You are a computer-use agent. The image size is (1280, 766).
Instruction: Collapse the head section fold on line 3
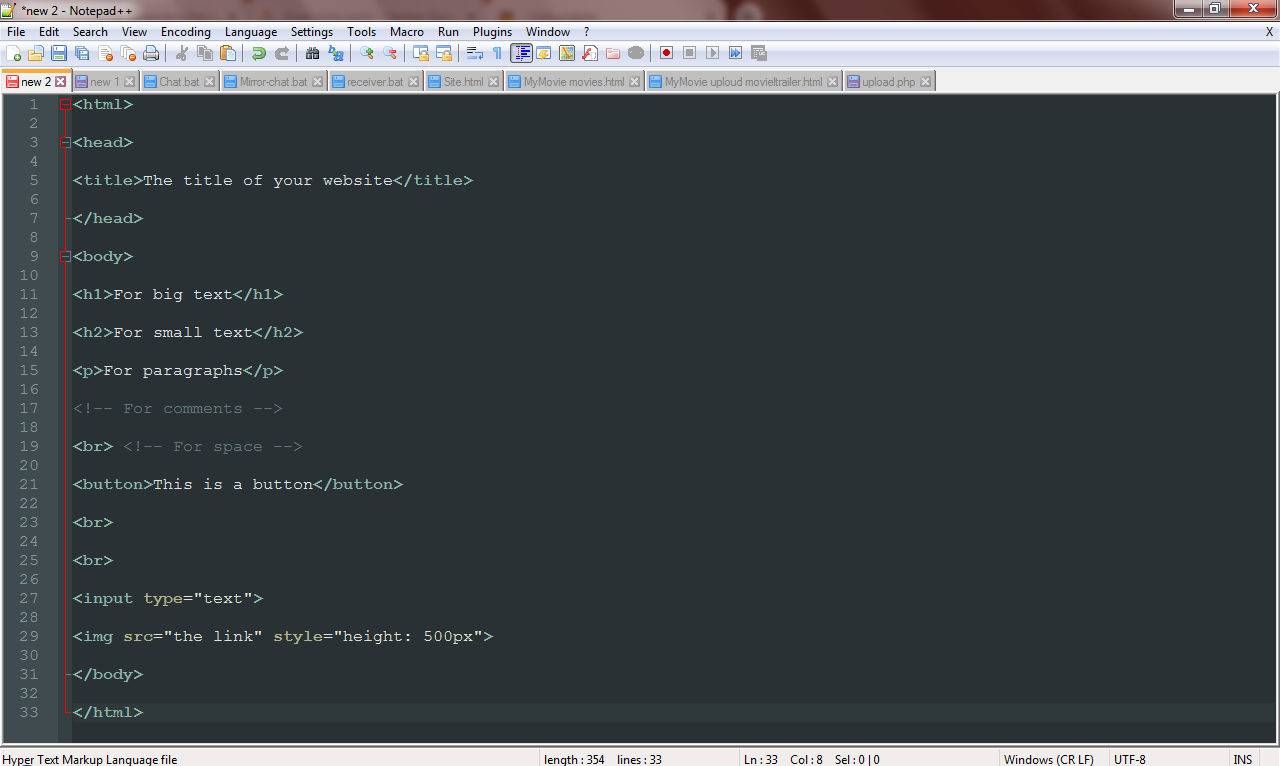pos(65,142)
